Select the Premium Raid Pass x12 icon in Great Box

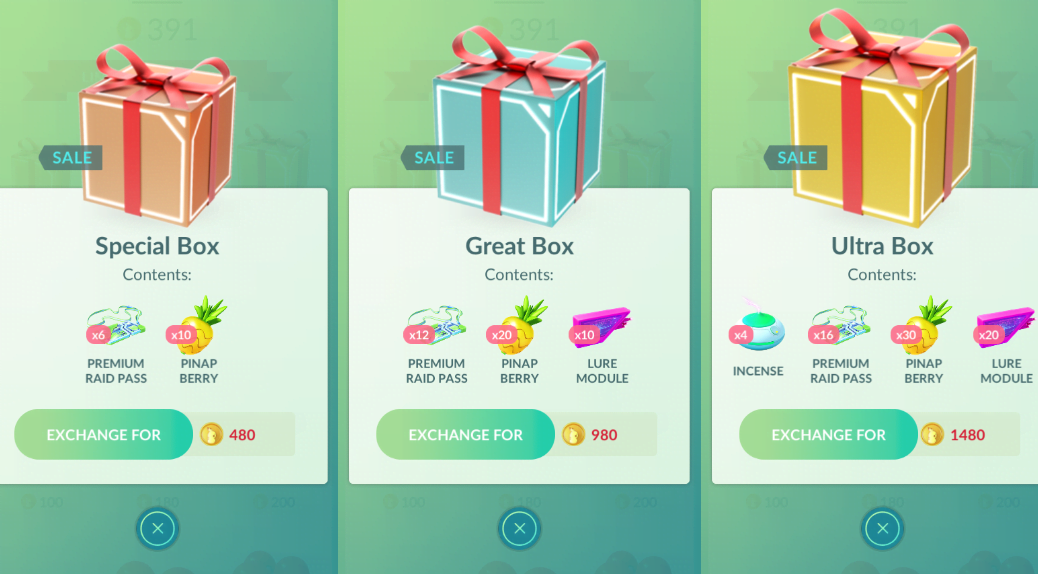436,326
